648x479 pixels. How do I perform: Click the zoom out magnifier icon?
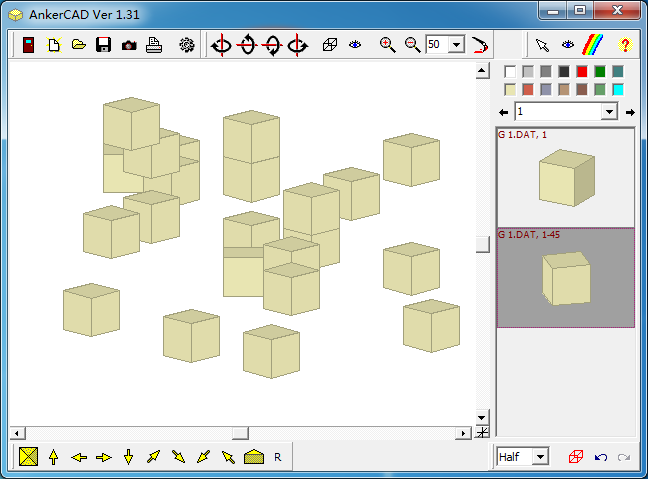tap(412, 45)
